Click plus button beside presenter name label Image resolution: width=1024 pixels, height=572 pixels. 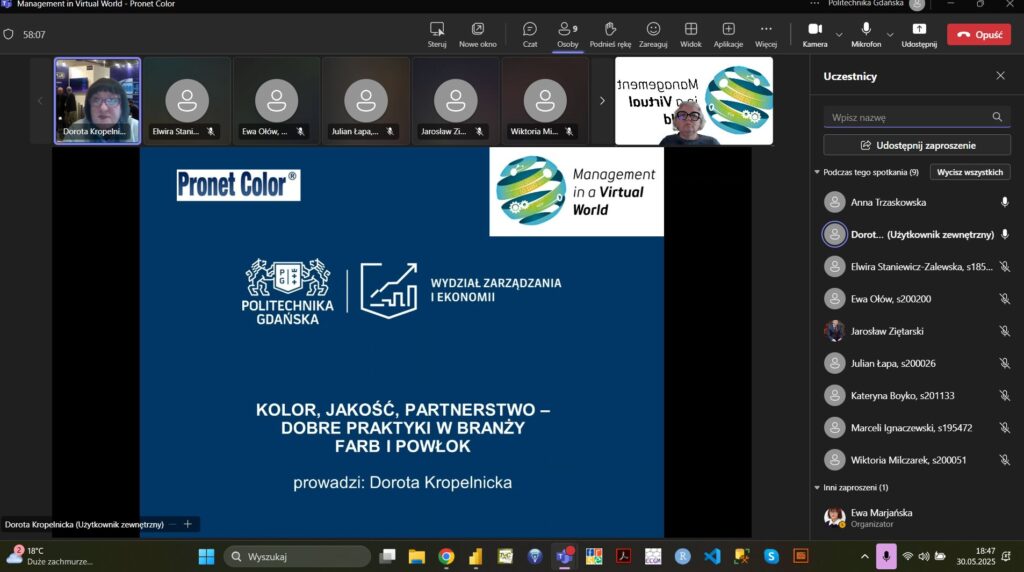[187, 524]
